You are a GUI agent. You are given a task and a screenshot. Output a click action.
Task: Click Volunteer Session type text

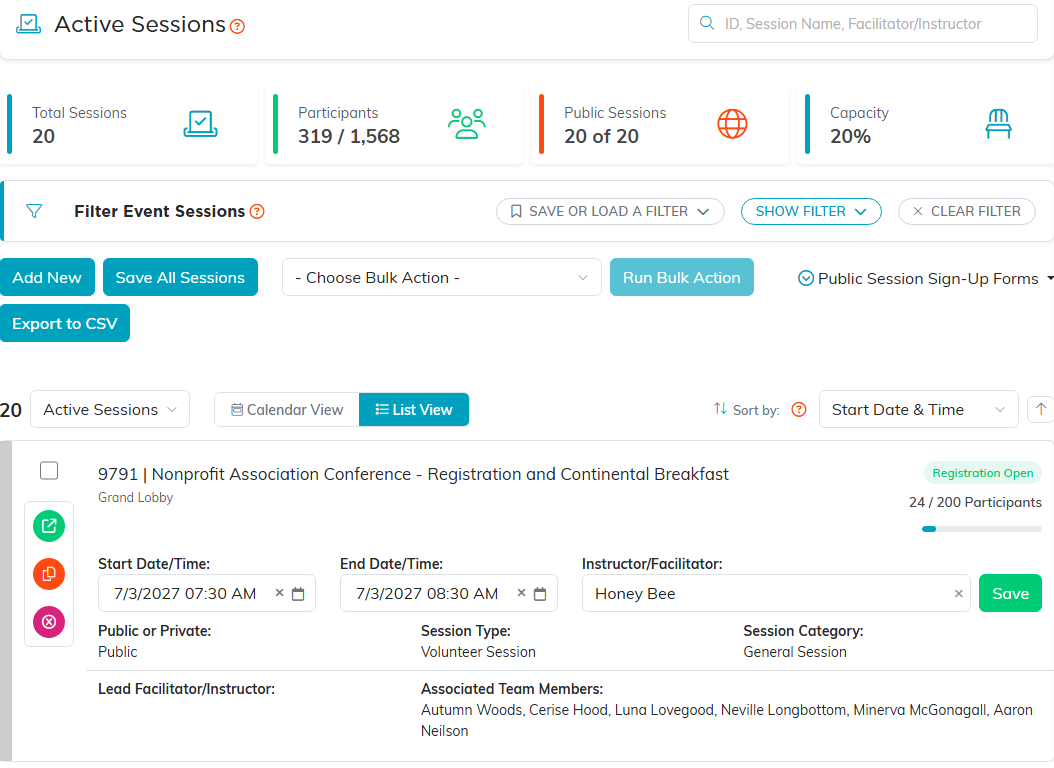(479, 652)
